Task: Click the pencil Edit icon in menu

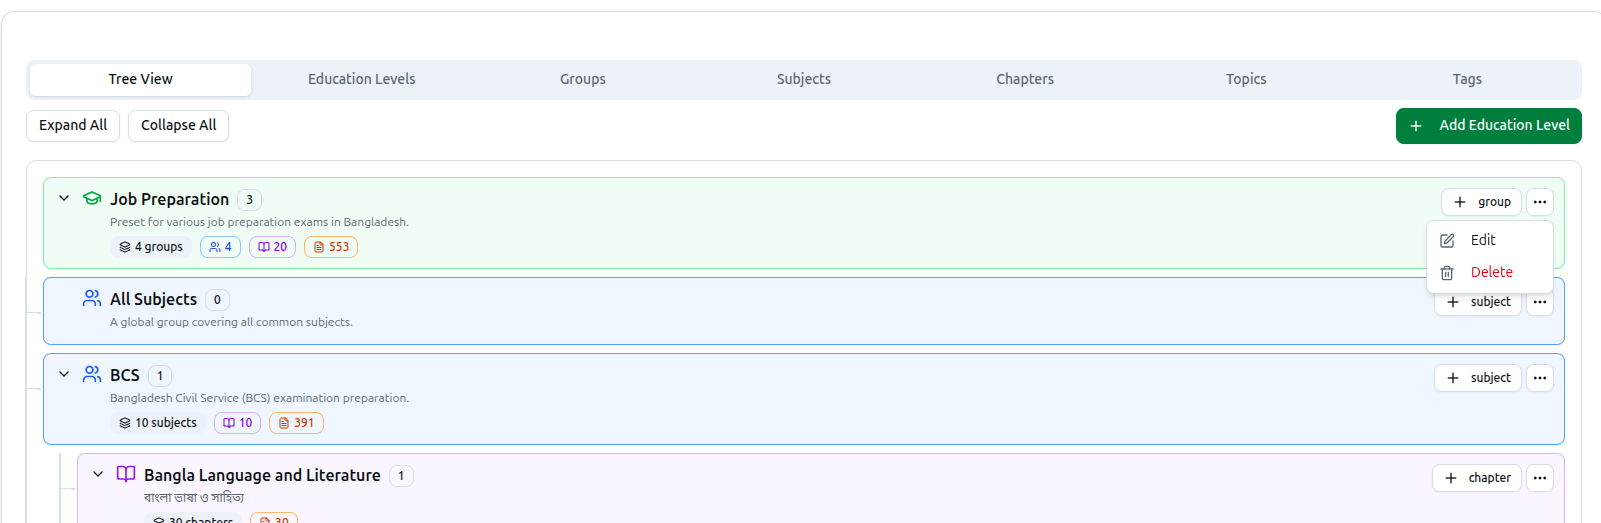Action: point(1447,240)
